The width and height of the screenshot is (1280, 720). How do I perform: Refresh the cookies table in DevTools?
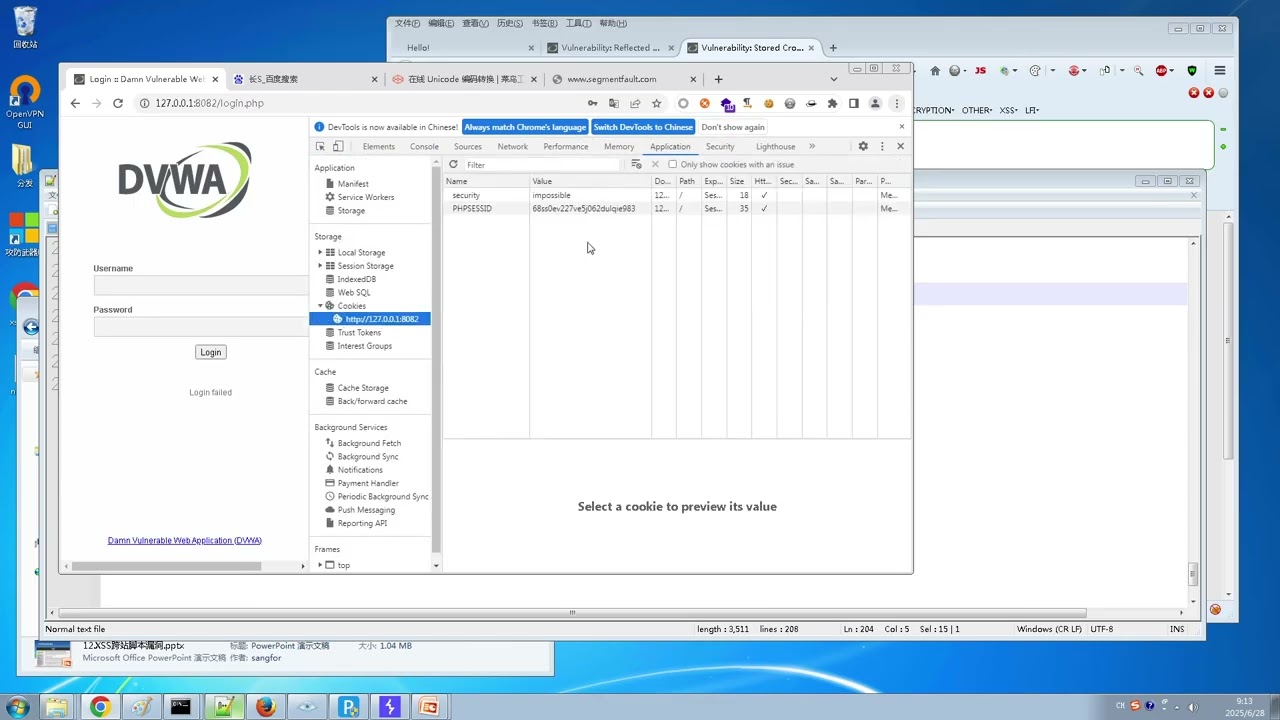coord(453,164)
